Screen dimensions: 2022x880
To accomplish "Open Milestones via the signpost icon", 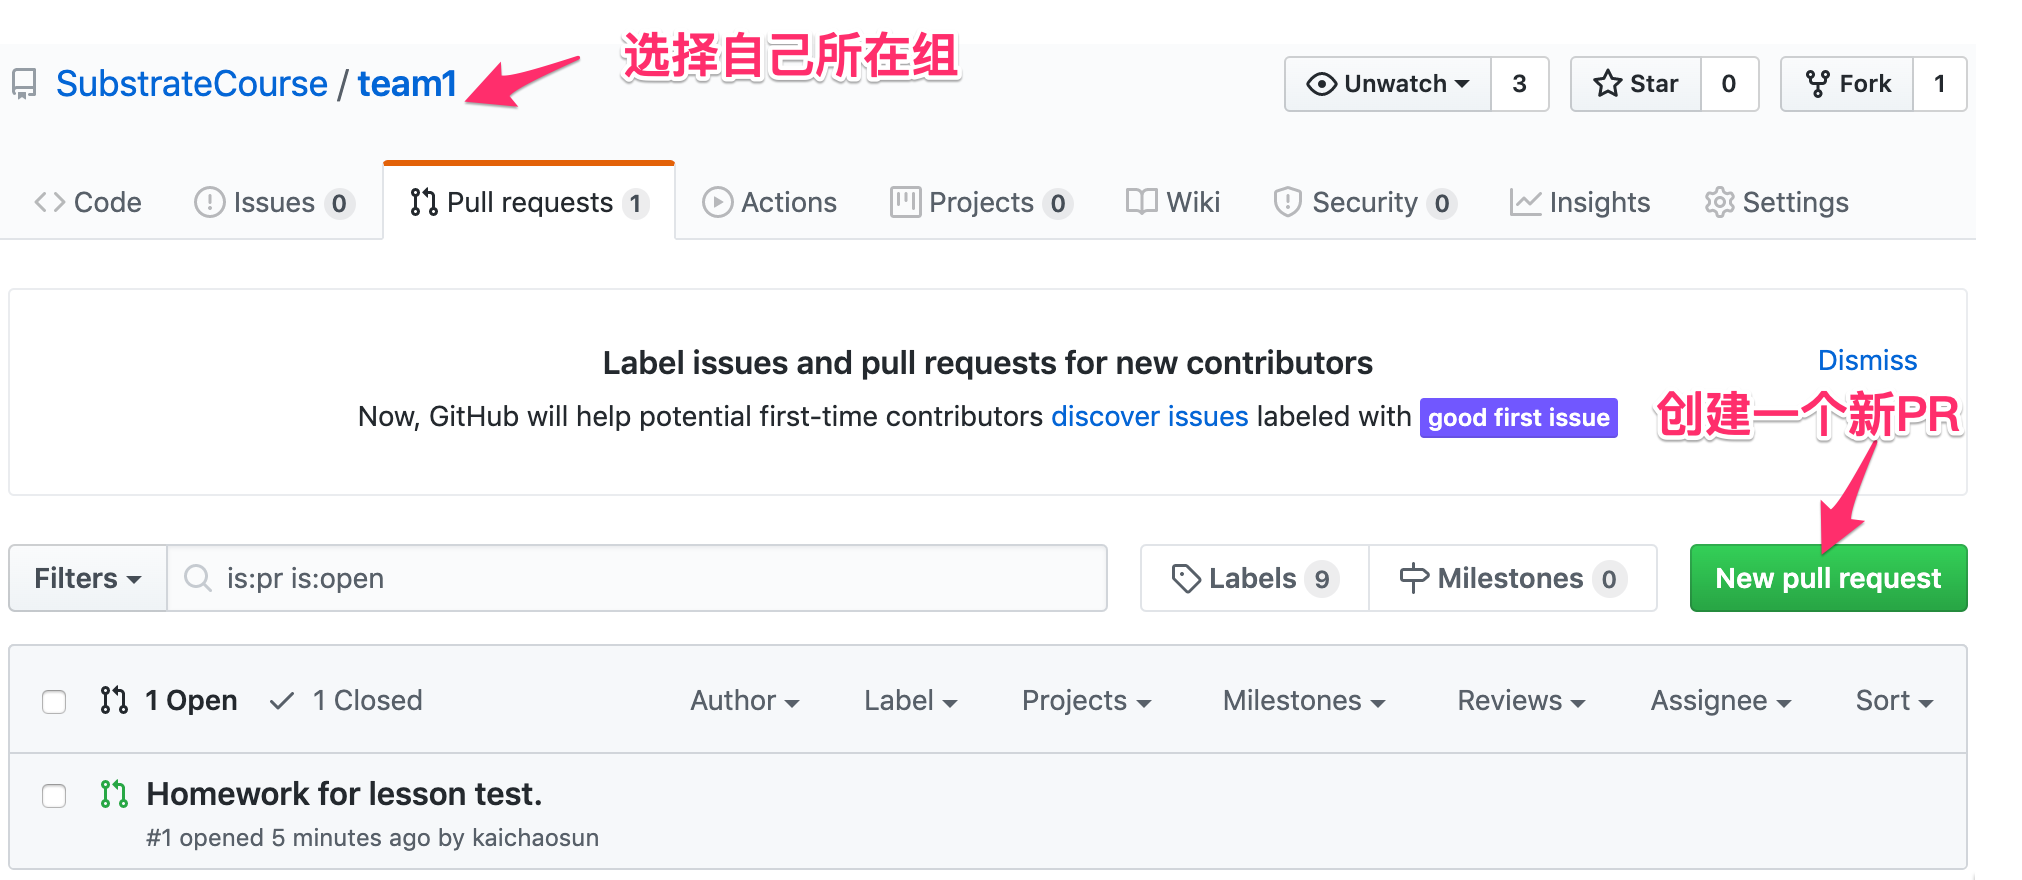I will click(1414, 579).
